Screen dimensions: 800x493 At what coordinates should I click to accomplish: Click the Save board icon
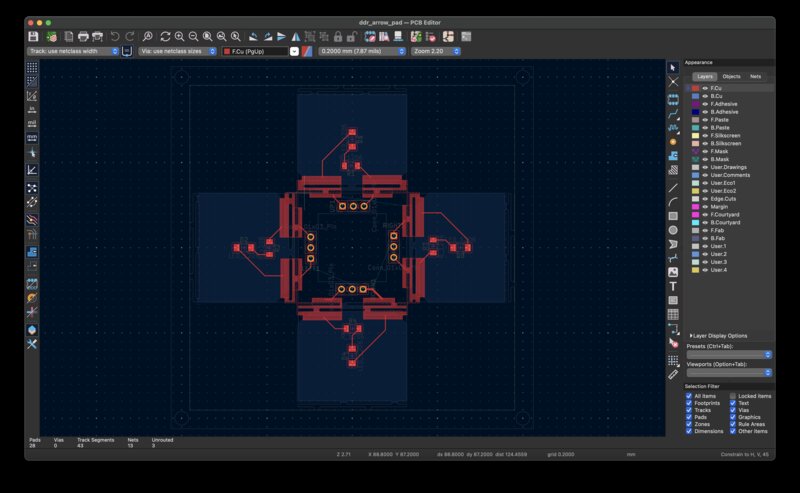pos(33,37)
